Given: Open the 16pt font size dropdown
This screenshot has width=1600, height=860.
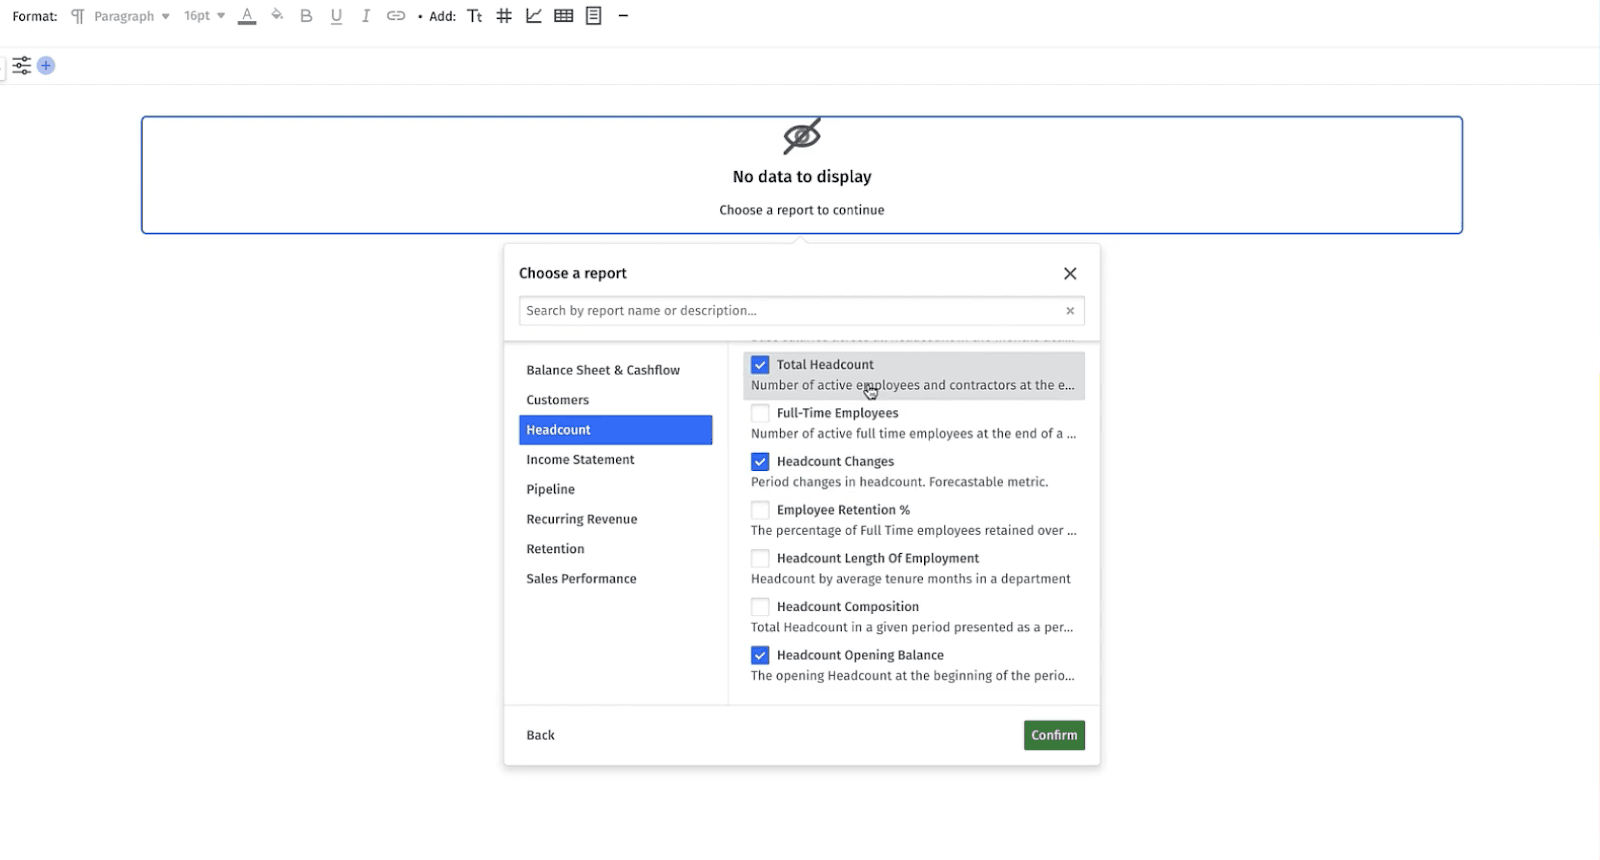Looking at the screenshot, I should 204,16.
